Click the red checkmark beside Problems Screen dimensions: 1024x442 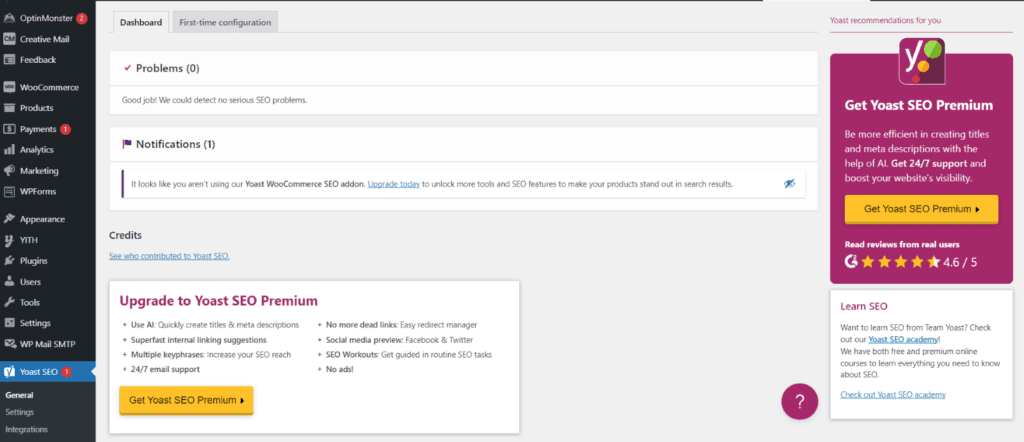(x=127, y=68)
